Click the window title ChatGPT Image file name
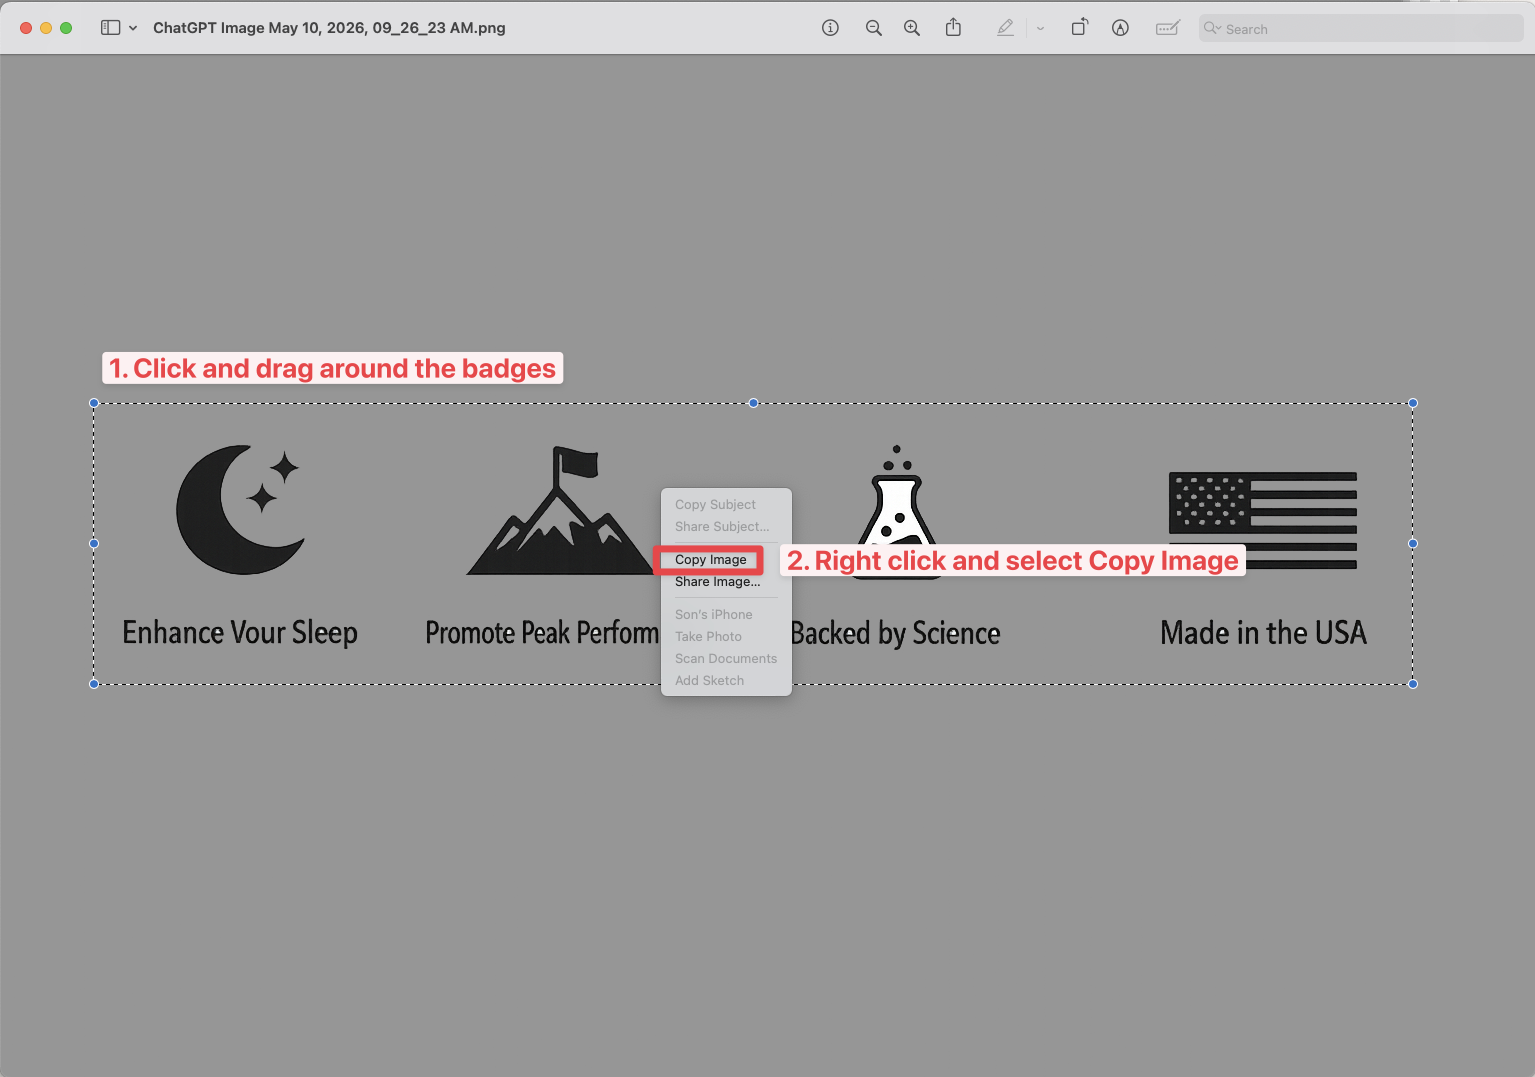 [x=329, y=28]
